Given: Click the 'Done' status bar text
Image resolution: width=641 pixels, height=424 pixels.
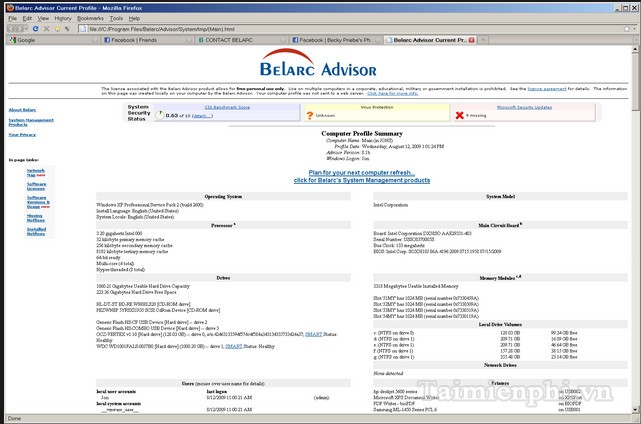Looking at the screenshot, I should [14, 418].
